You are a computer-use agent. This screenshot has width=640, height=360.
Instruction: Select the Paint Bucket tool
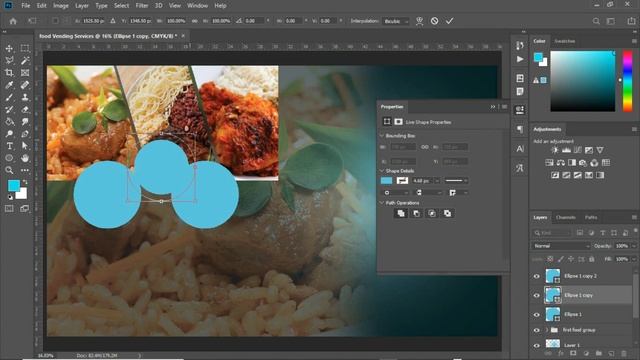[9, 122]
